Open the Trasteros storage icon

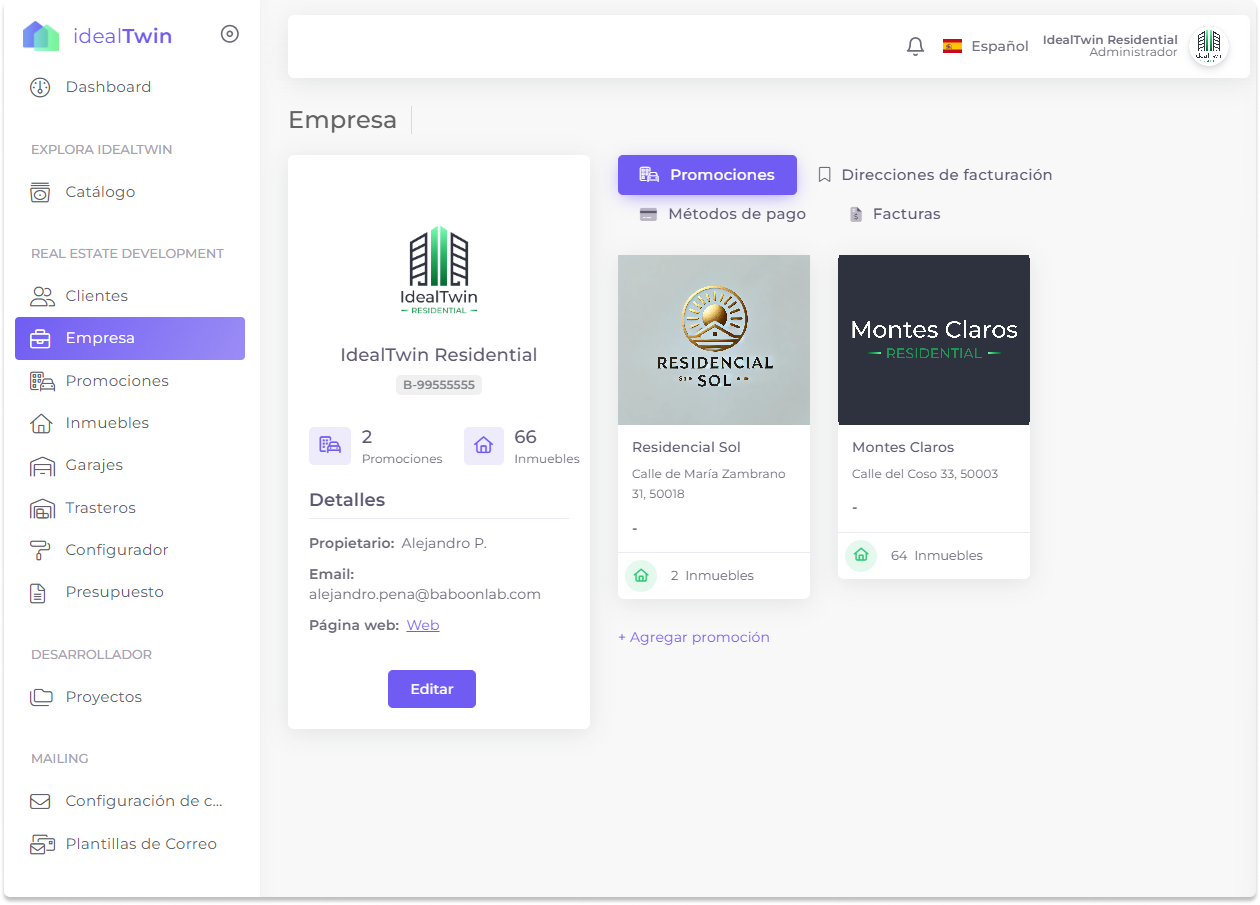(x=42, y=508)
